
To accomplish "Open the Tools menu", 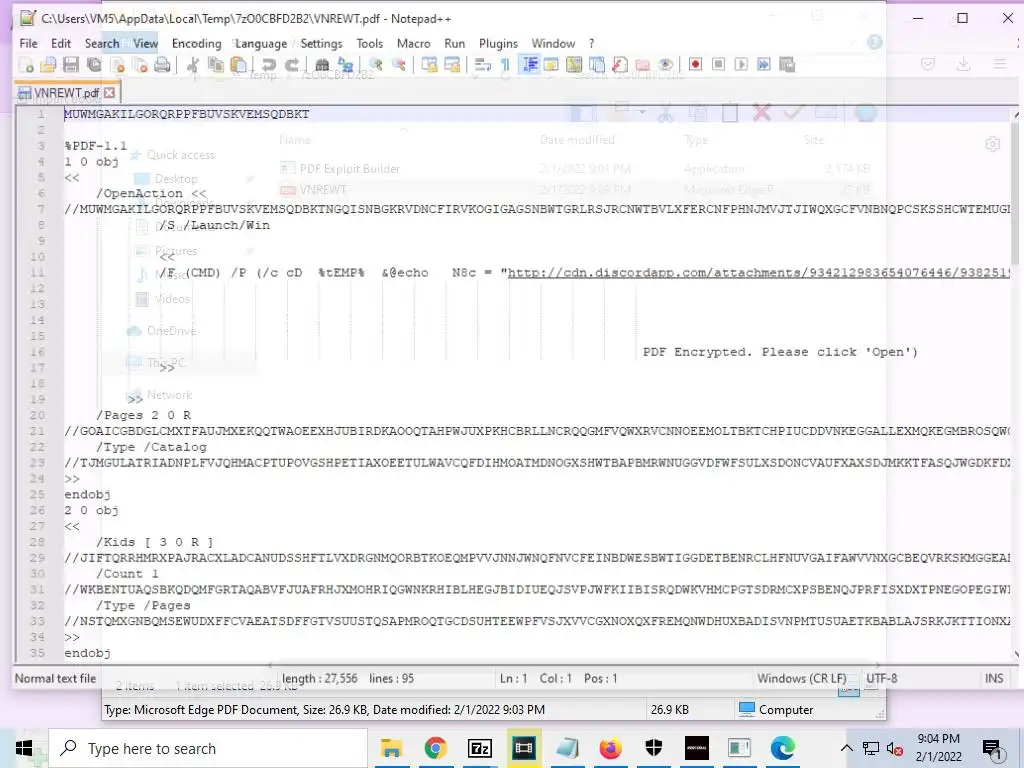I will pos(370,44).
